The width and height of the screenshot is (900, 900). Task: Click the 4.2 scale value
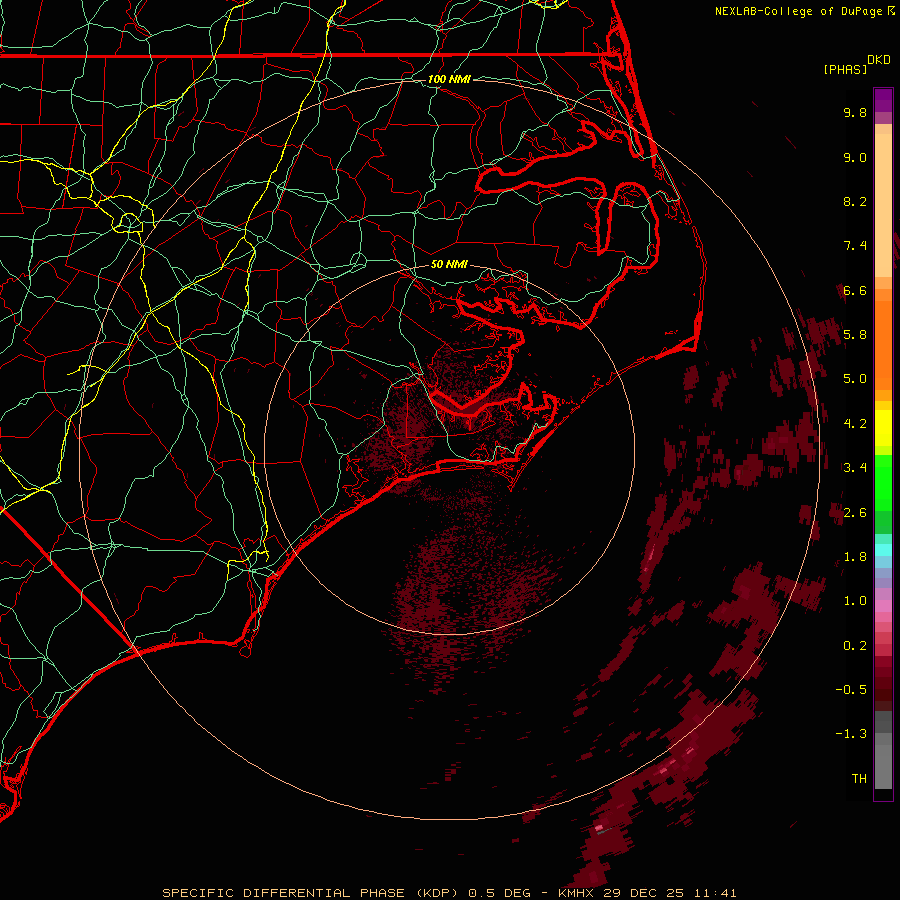point(855,424)
